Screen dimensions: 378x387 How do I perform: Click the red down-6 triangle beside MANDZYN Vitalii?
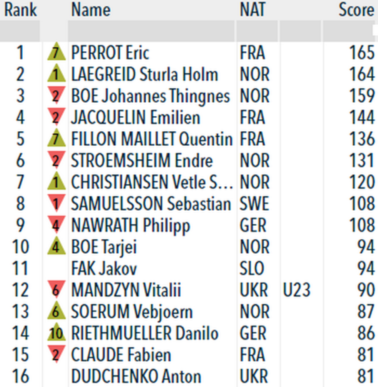pos(56,289)
